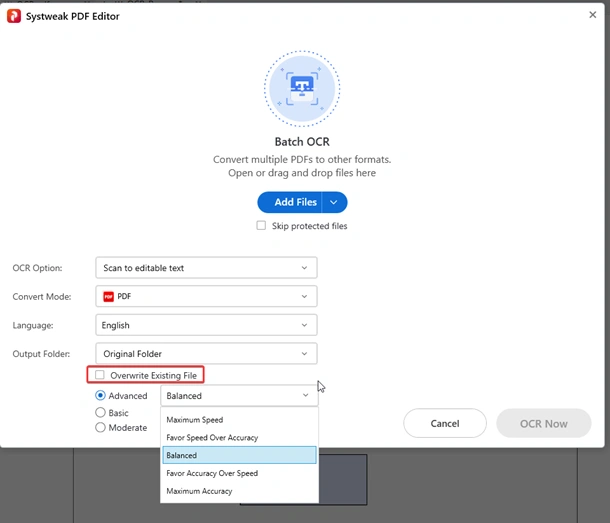Click the 'OCR Option:' label
The image size is (610, 523).
pos(37,268)
